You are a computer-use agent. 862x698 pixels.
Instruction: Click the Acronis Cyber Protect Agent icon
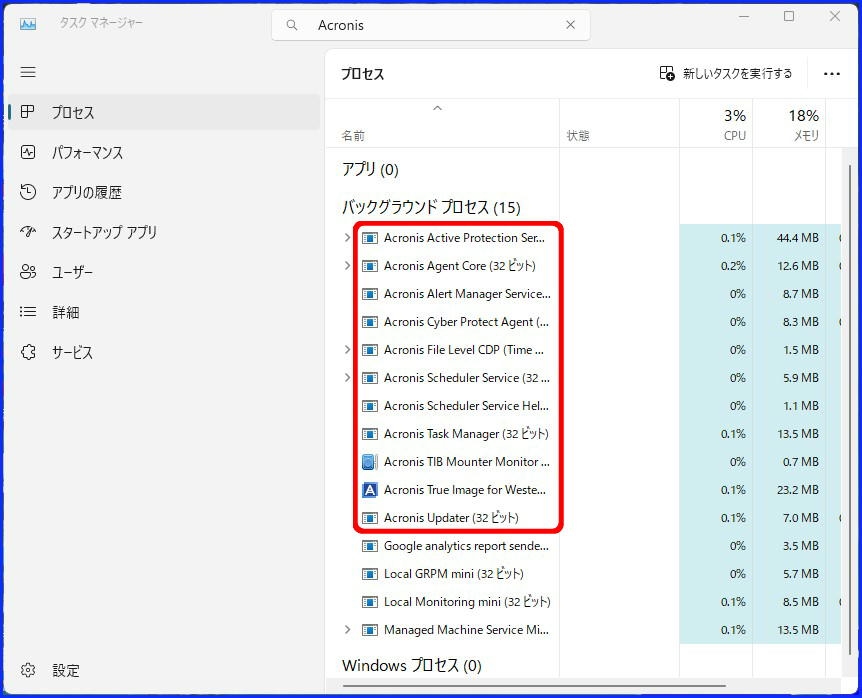(370, 322)
